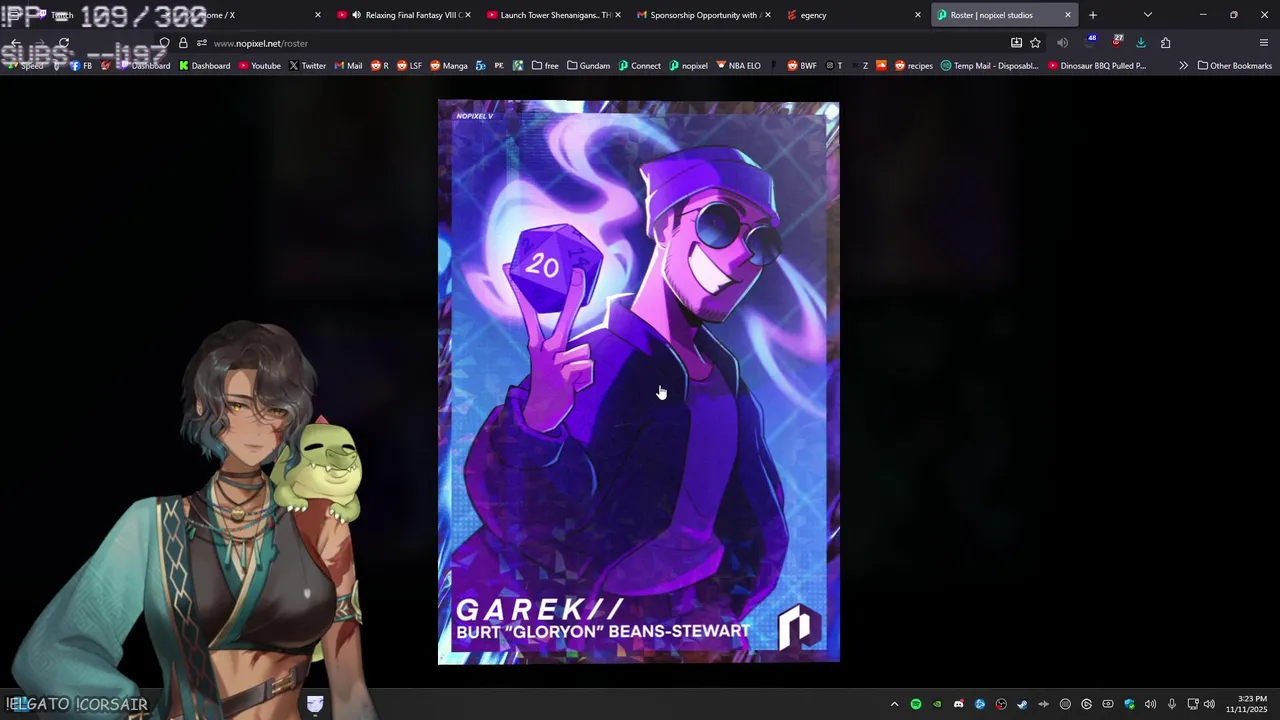Show more bookmarks with the double-chevron
This screenshot has width=1280, height=720.
tap(1183, 66)
